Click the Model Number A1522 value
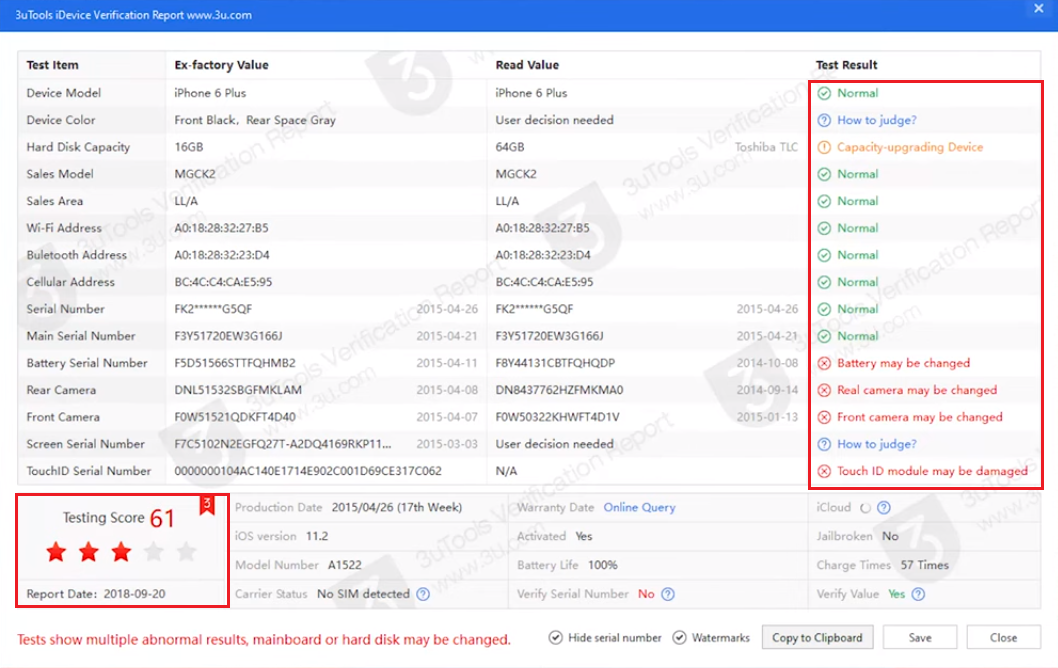1058x668 pixels. point(345,565)
